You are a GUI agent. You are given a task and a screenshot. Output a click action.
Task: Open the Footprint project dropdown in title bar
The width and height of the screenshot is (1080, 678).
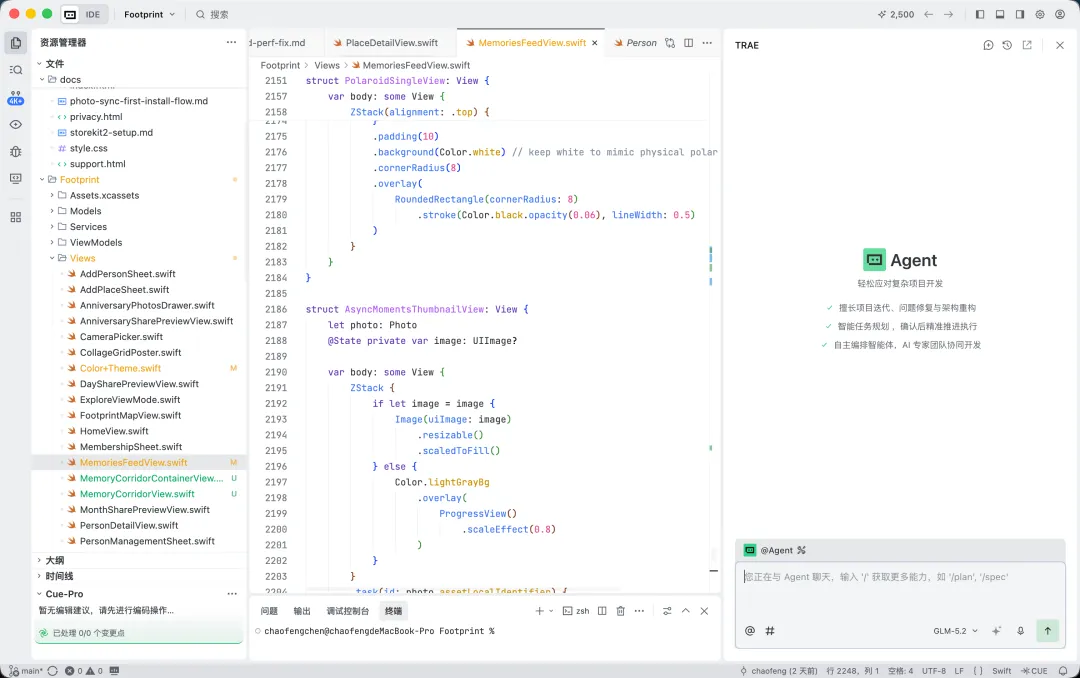(x=149, y=14)
